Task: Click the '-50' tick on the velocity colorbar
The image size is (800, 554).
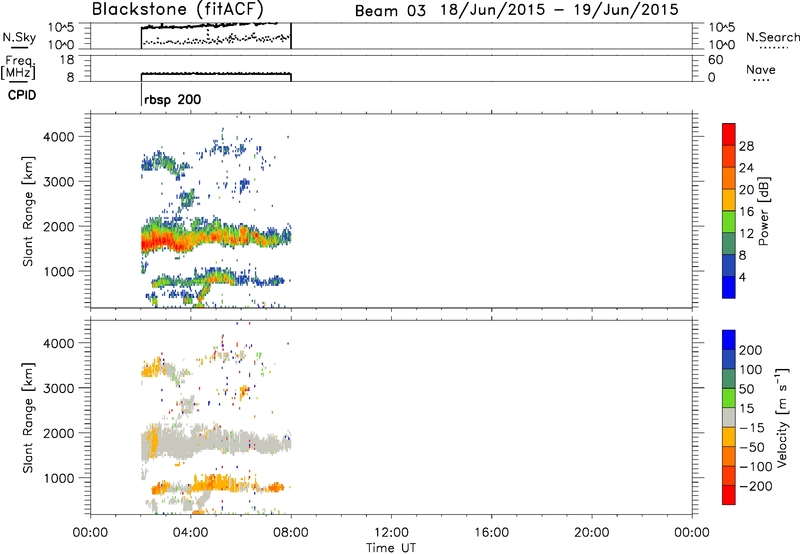Action: [x=752, y=447]
